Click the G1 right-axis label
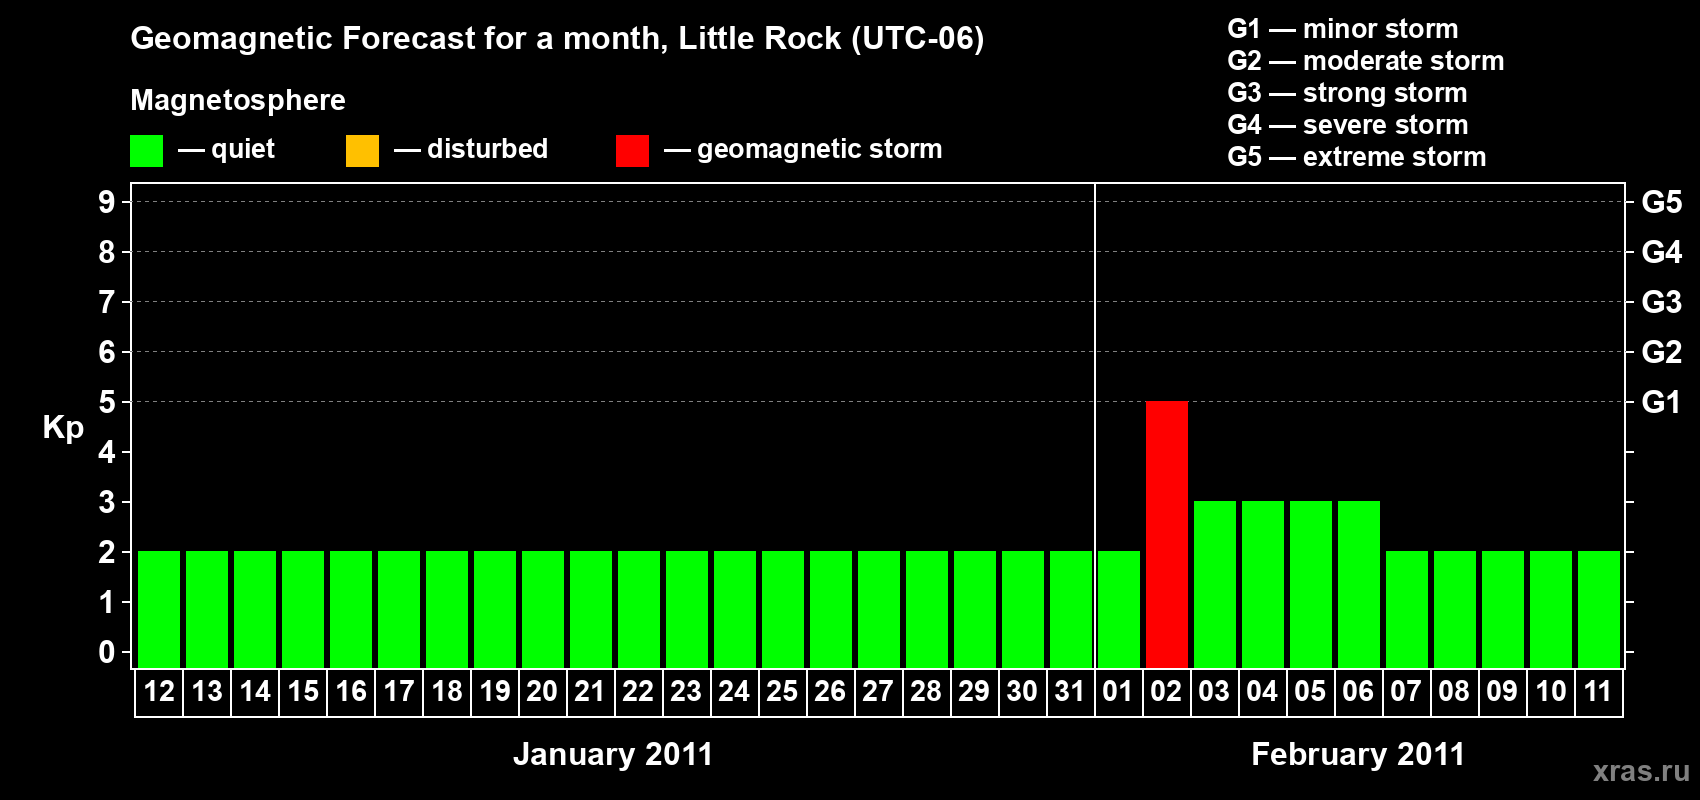This screenshot has width=1700, height=800. (x=1662, y=402)
